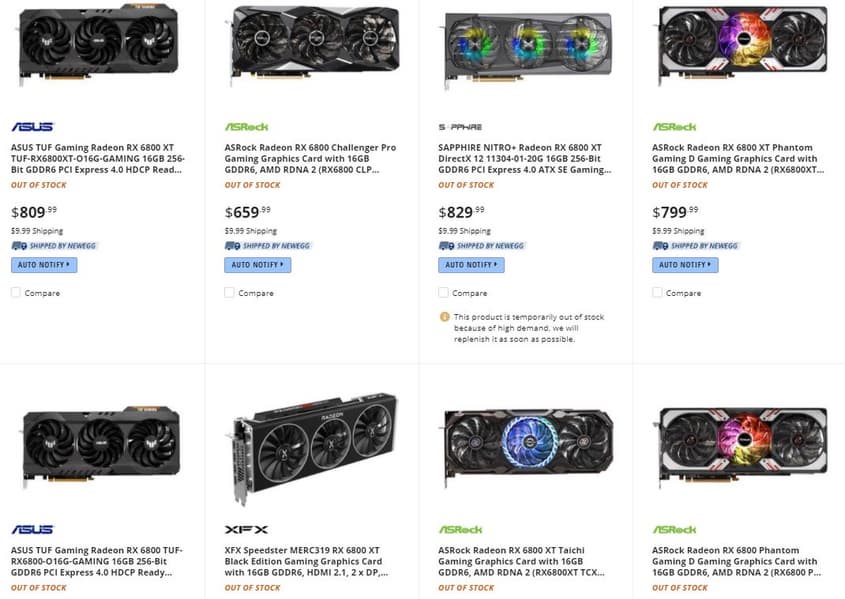Click the ASRock logo above RX 6800 Challenger Pro

pyautogui.click(x=246, y=127)
